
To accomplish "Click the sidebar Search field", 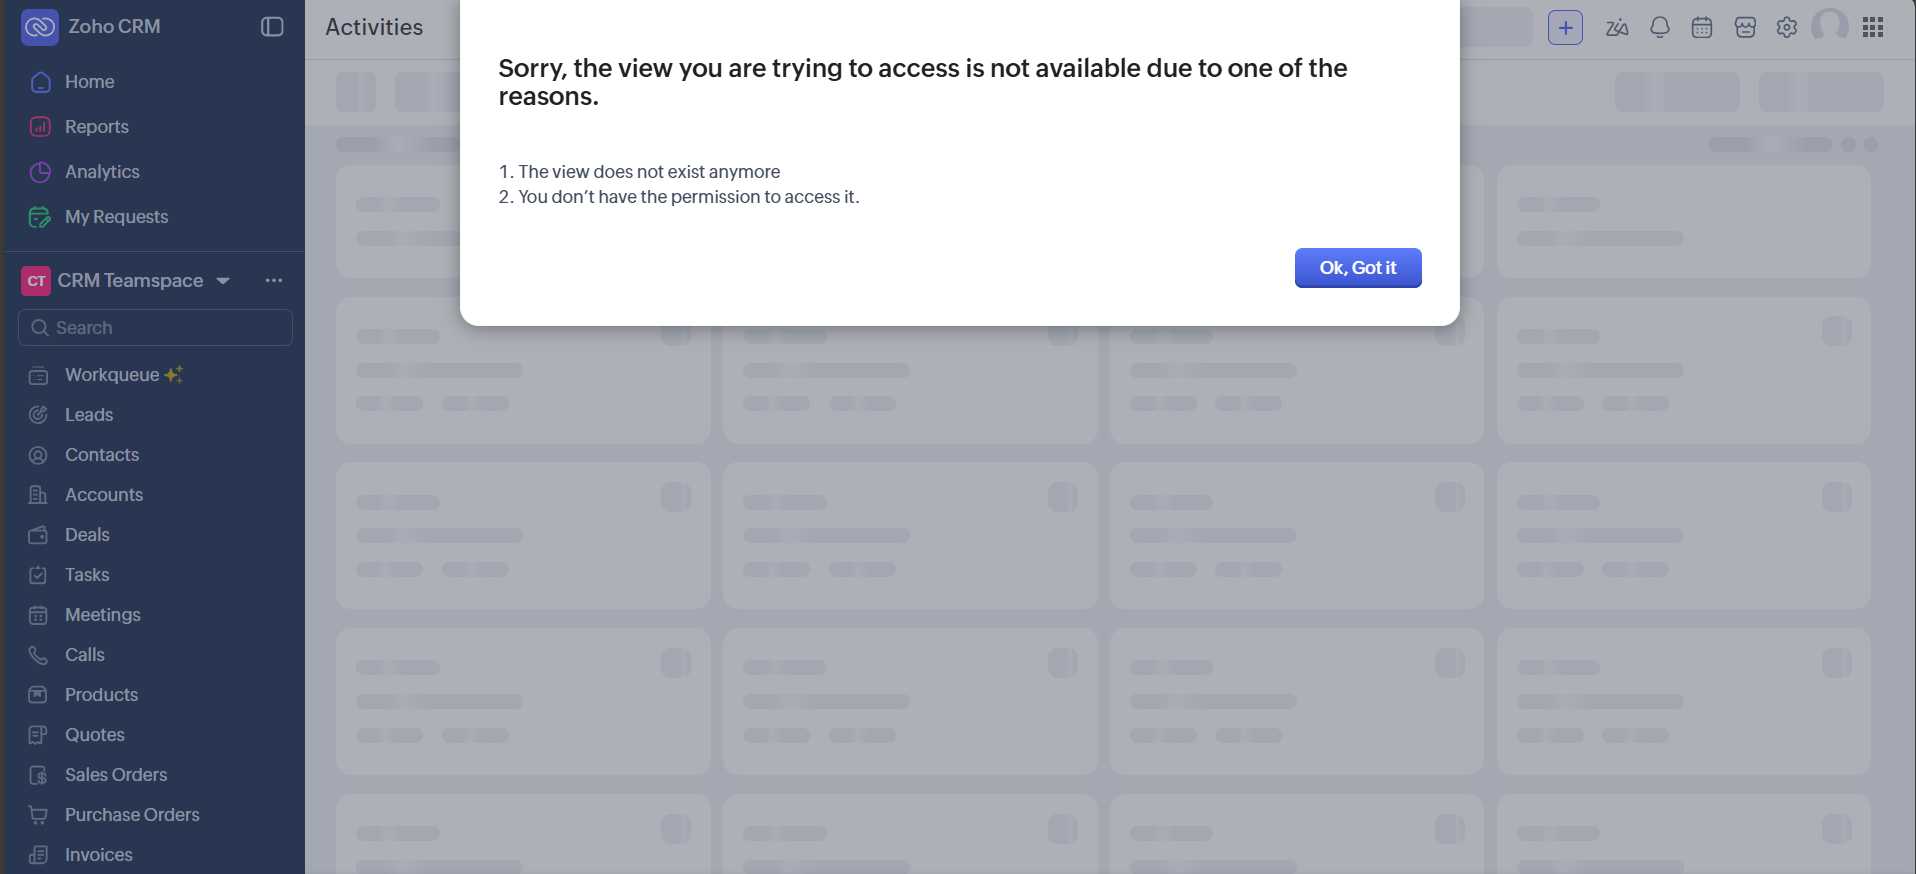I will pos(155,328).
